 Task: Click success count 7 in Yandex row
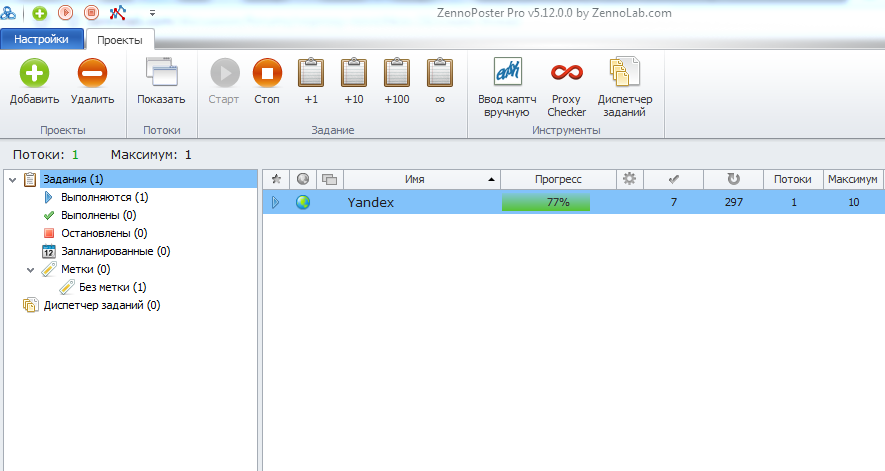(x=673, y=202)
